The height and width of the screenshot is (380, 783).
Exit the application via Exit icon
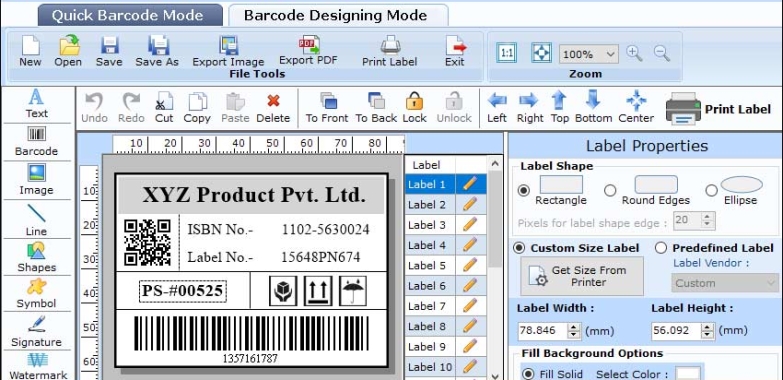pyautogui.click(x=455, y=51)
